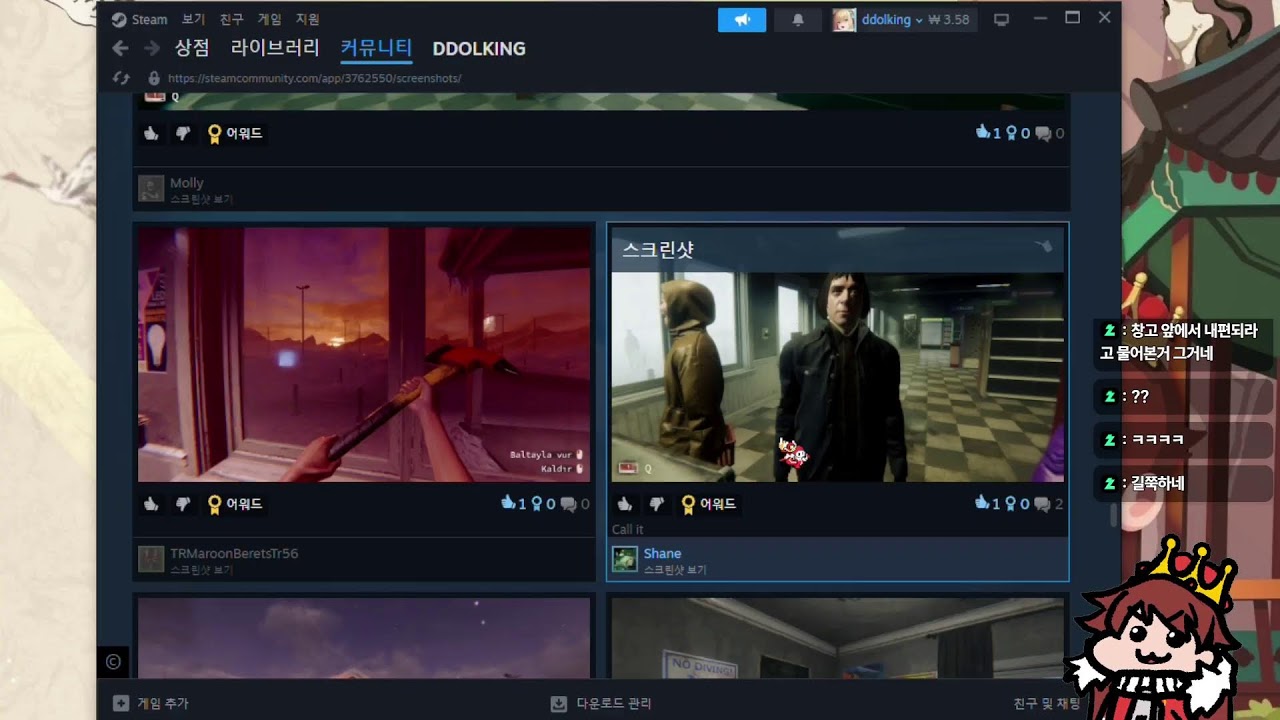Screen dimensions: 1280x720
Task: Give an 어워드 to TRMaroonBeretsTr56's screenshot
Action: coord(235,504)
